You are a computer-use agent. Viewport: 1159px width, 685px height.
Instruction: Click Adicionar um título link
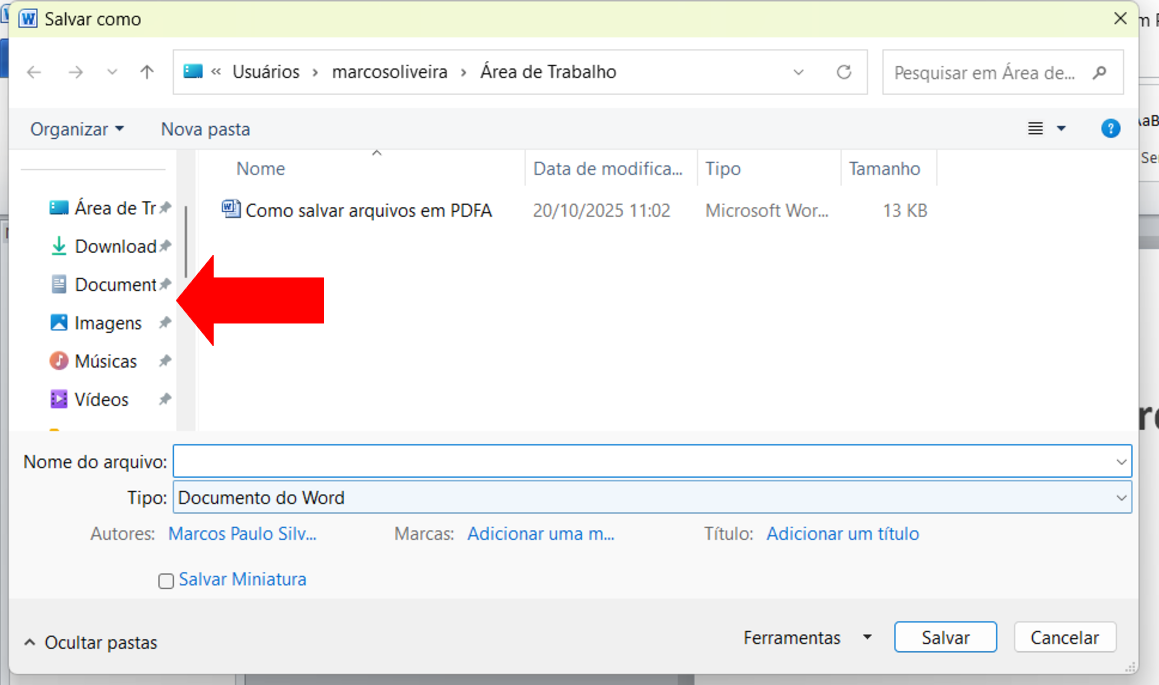pos(842,534)
